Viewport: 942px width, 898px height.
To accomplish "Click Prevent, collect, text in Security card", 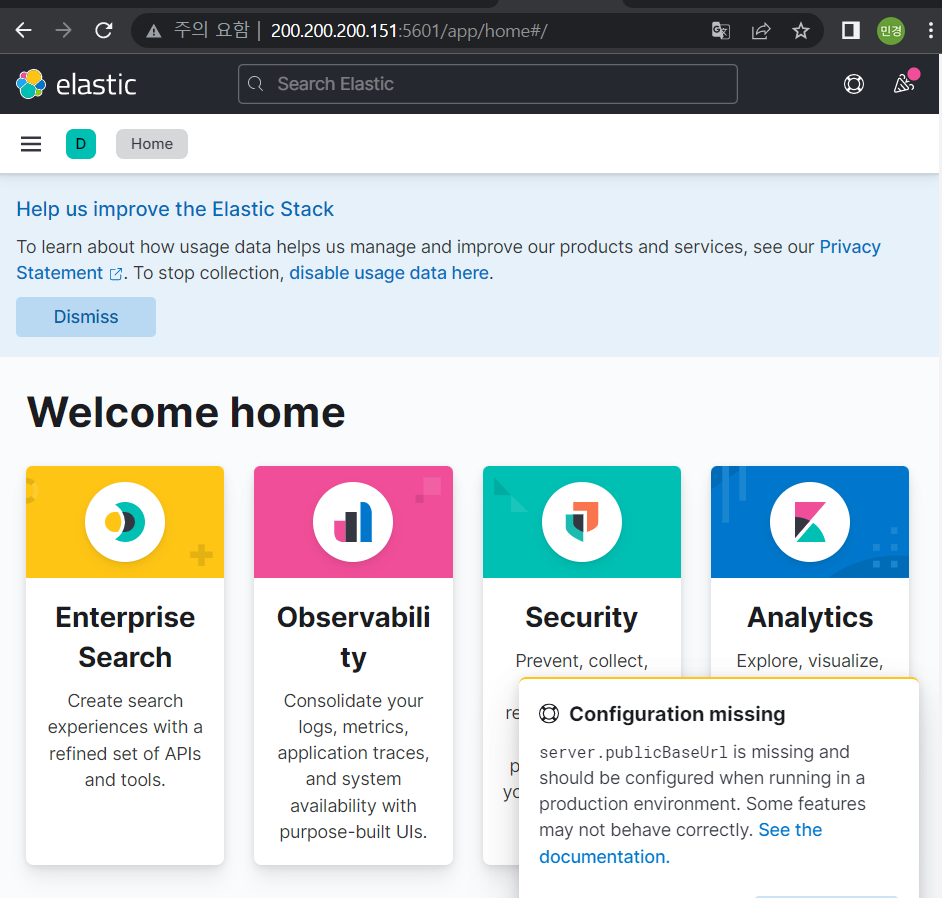I will click(x=582, y=661).
